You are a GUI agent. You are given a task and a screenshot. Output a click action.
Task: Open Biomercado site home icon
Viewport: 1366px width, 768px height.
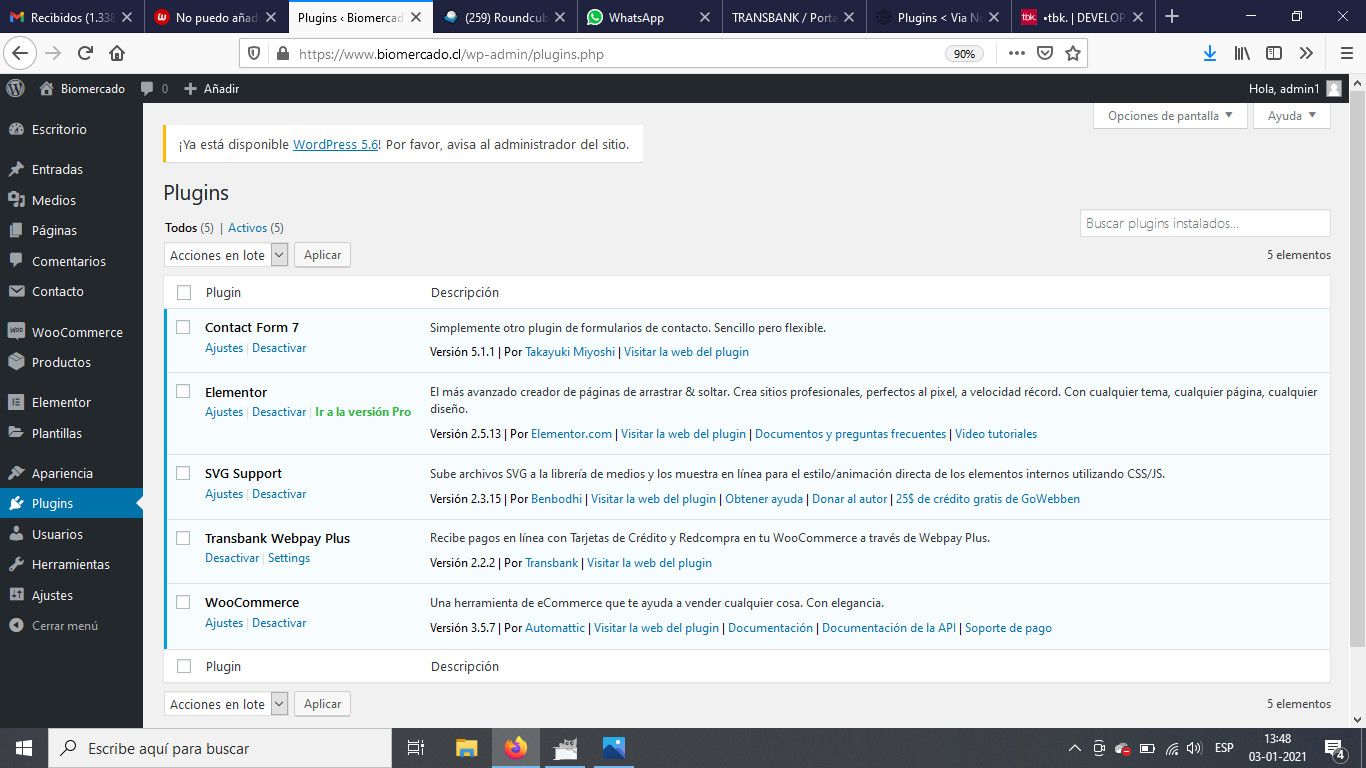coord(46,88)
